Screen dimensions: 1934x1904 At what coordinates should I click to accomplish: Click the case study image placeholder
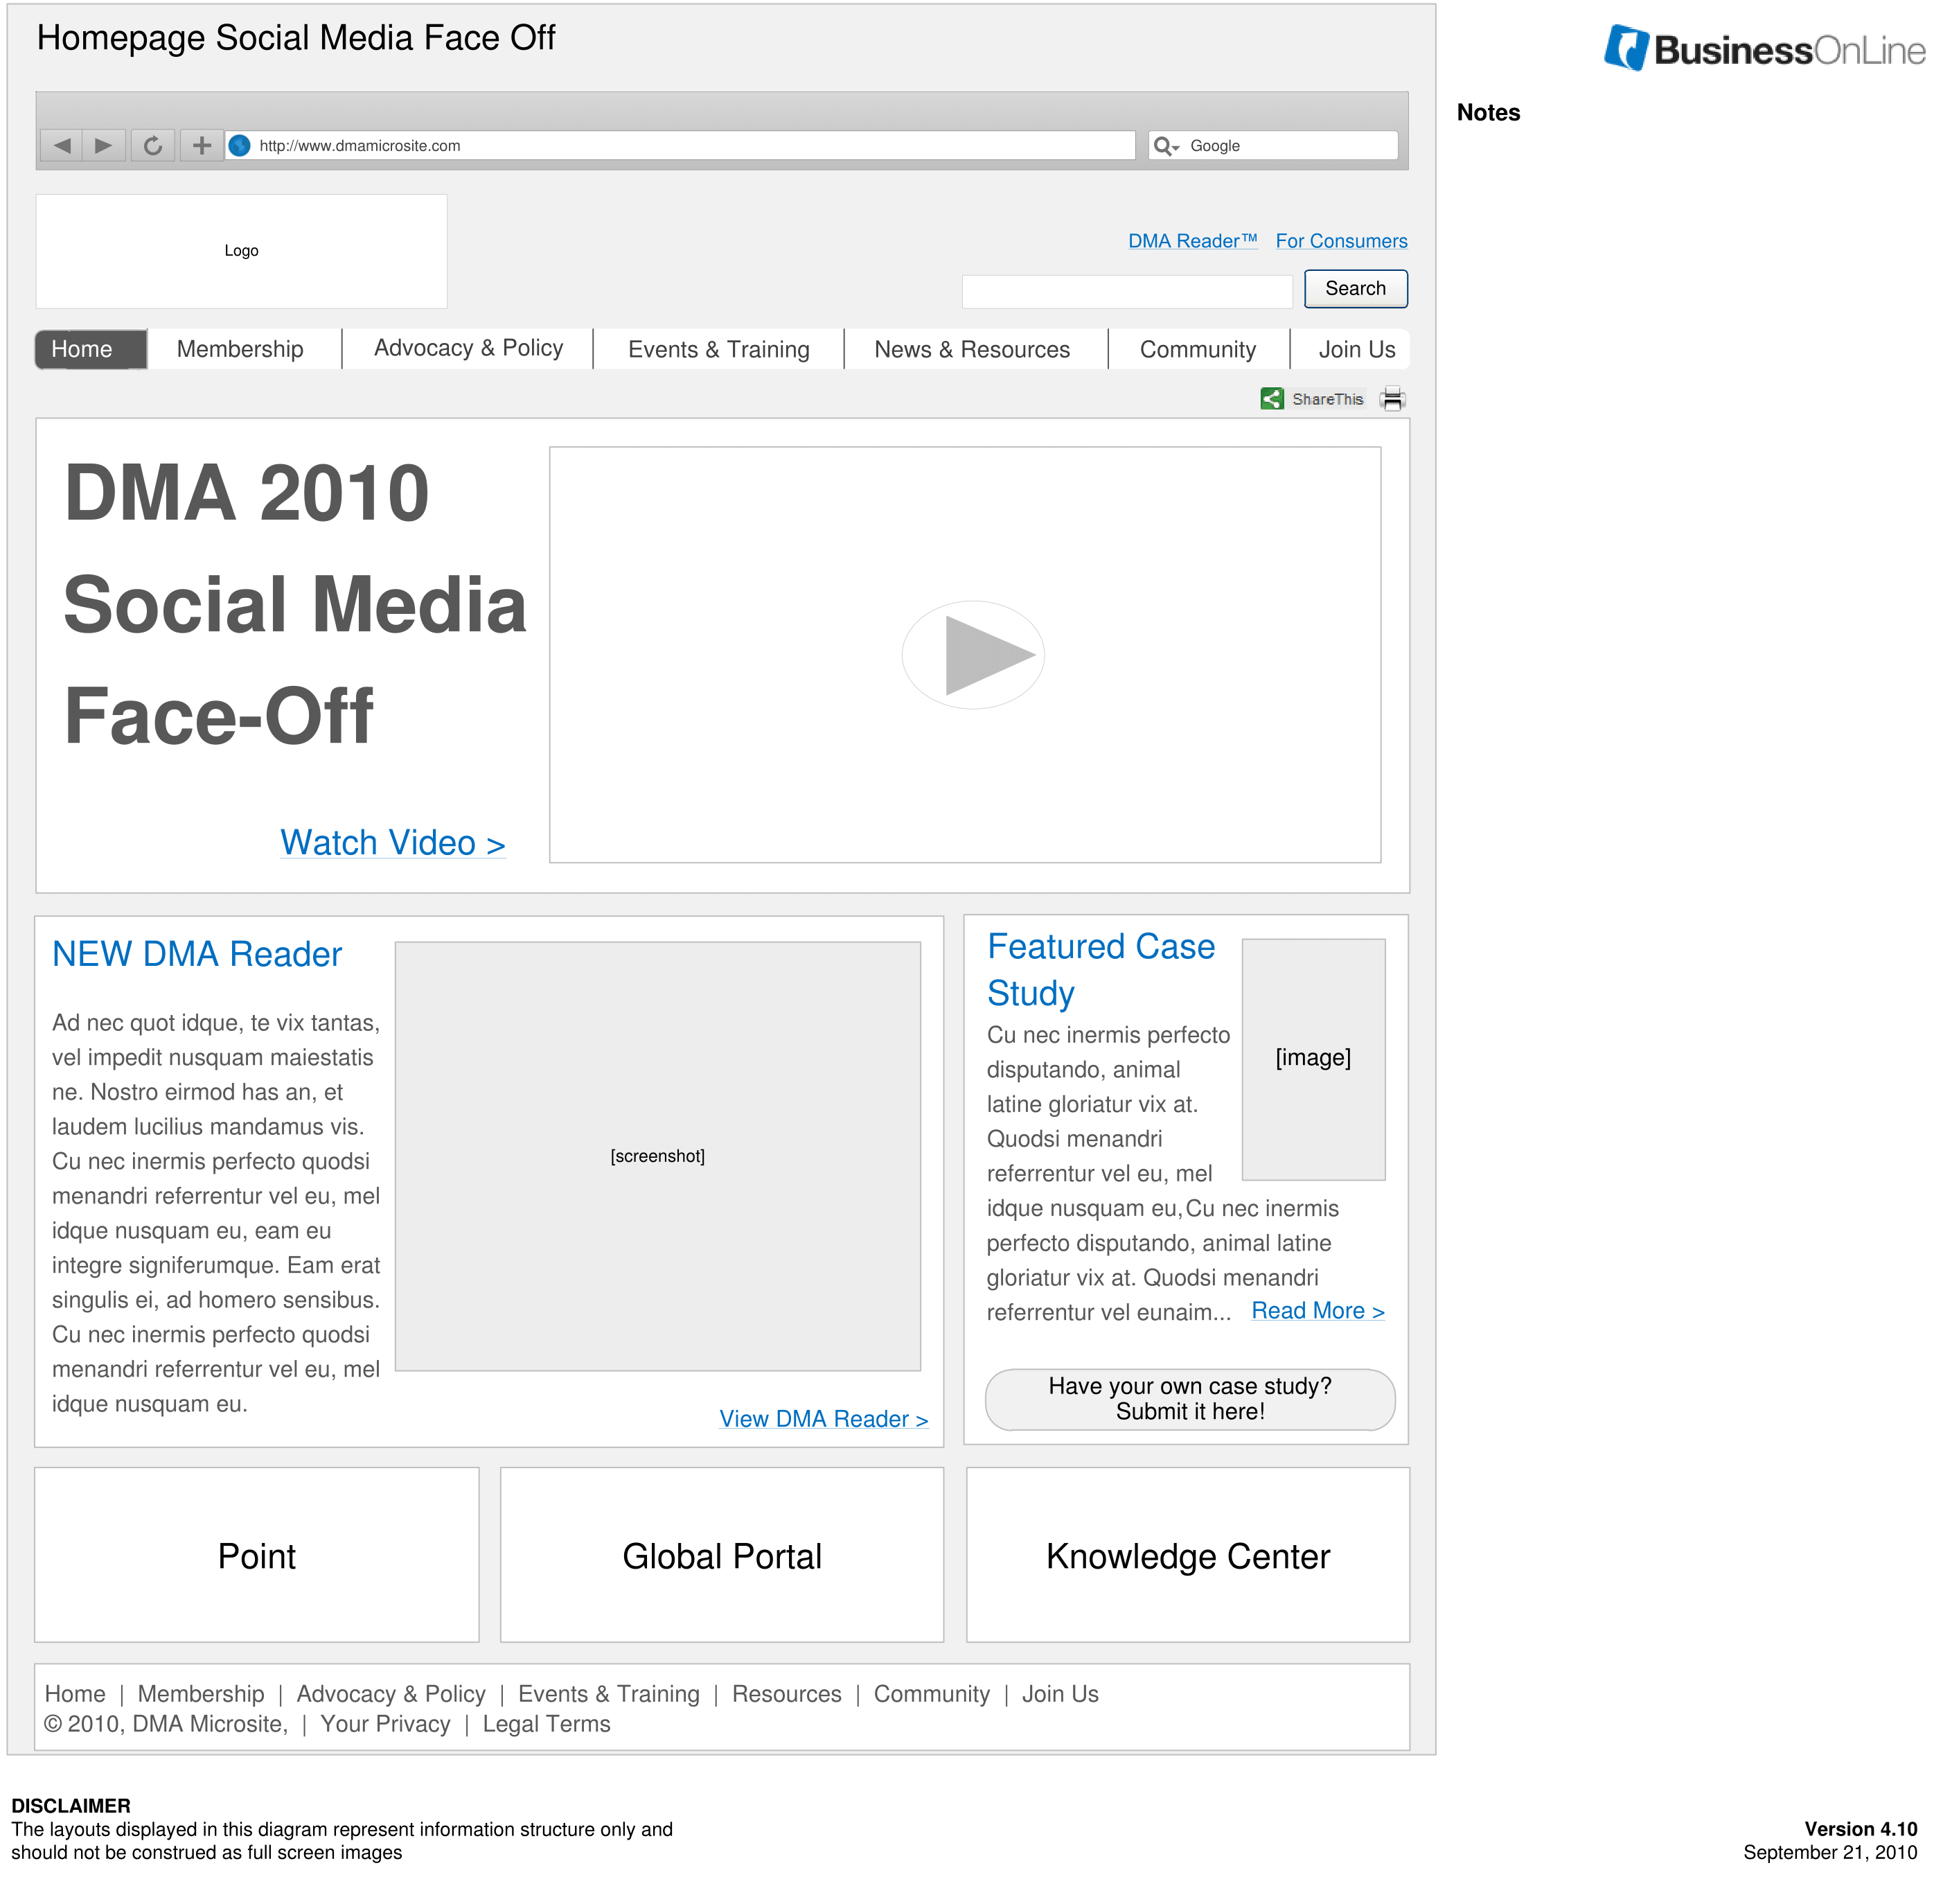tap(1313, 1059)
